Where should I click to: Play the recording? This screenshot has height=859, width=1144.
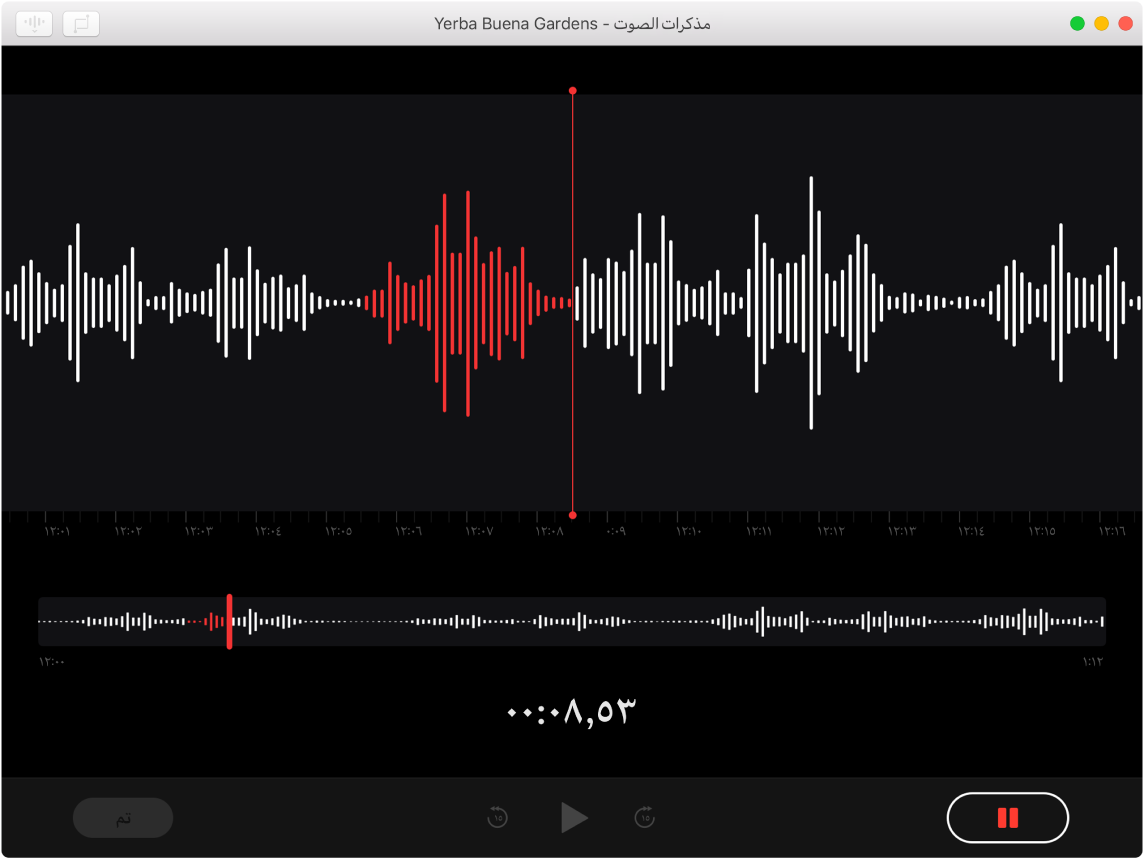(574, 818)
